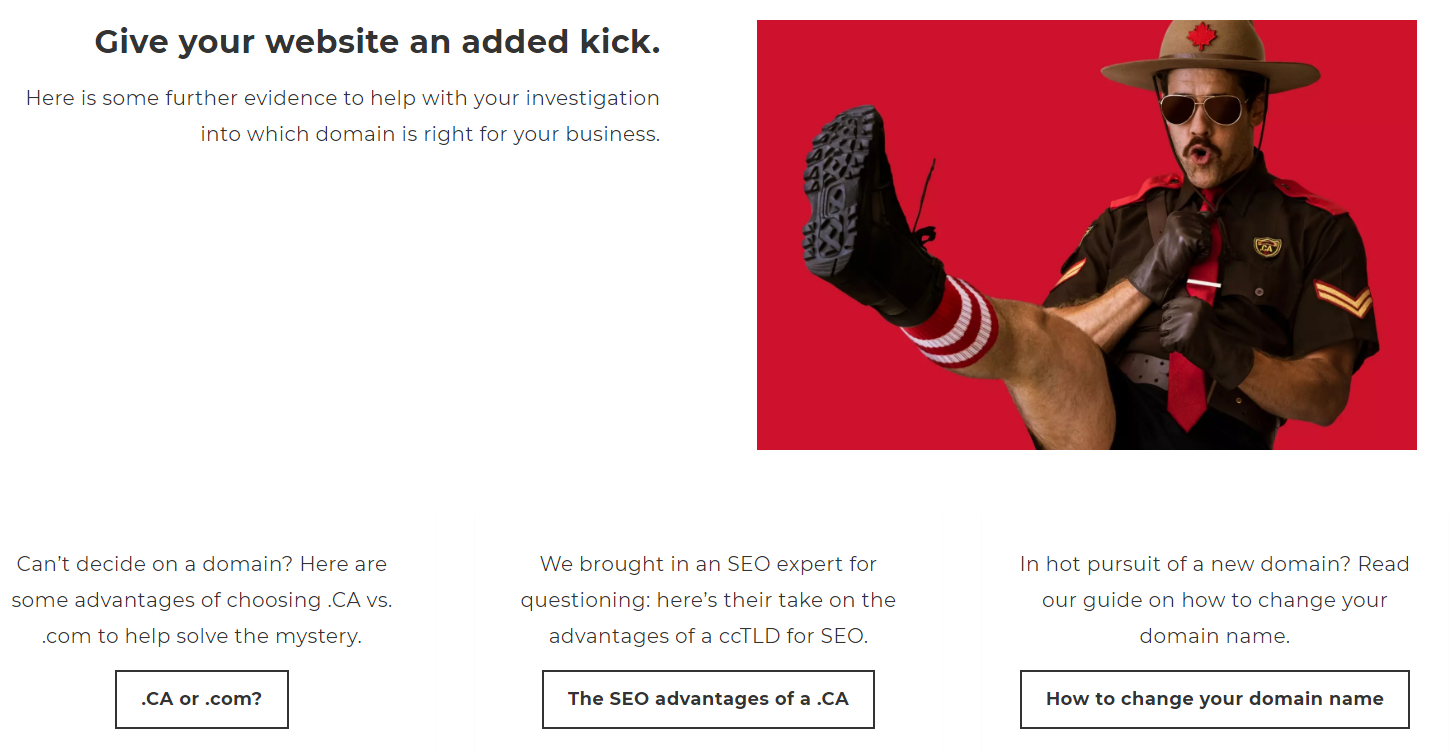The image size is (1453, 753).
Task: Click the gold .CA badge on the shirt
Action: (x=1267, y=246)
